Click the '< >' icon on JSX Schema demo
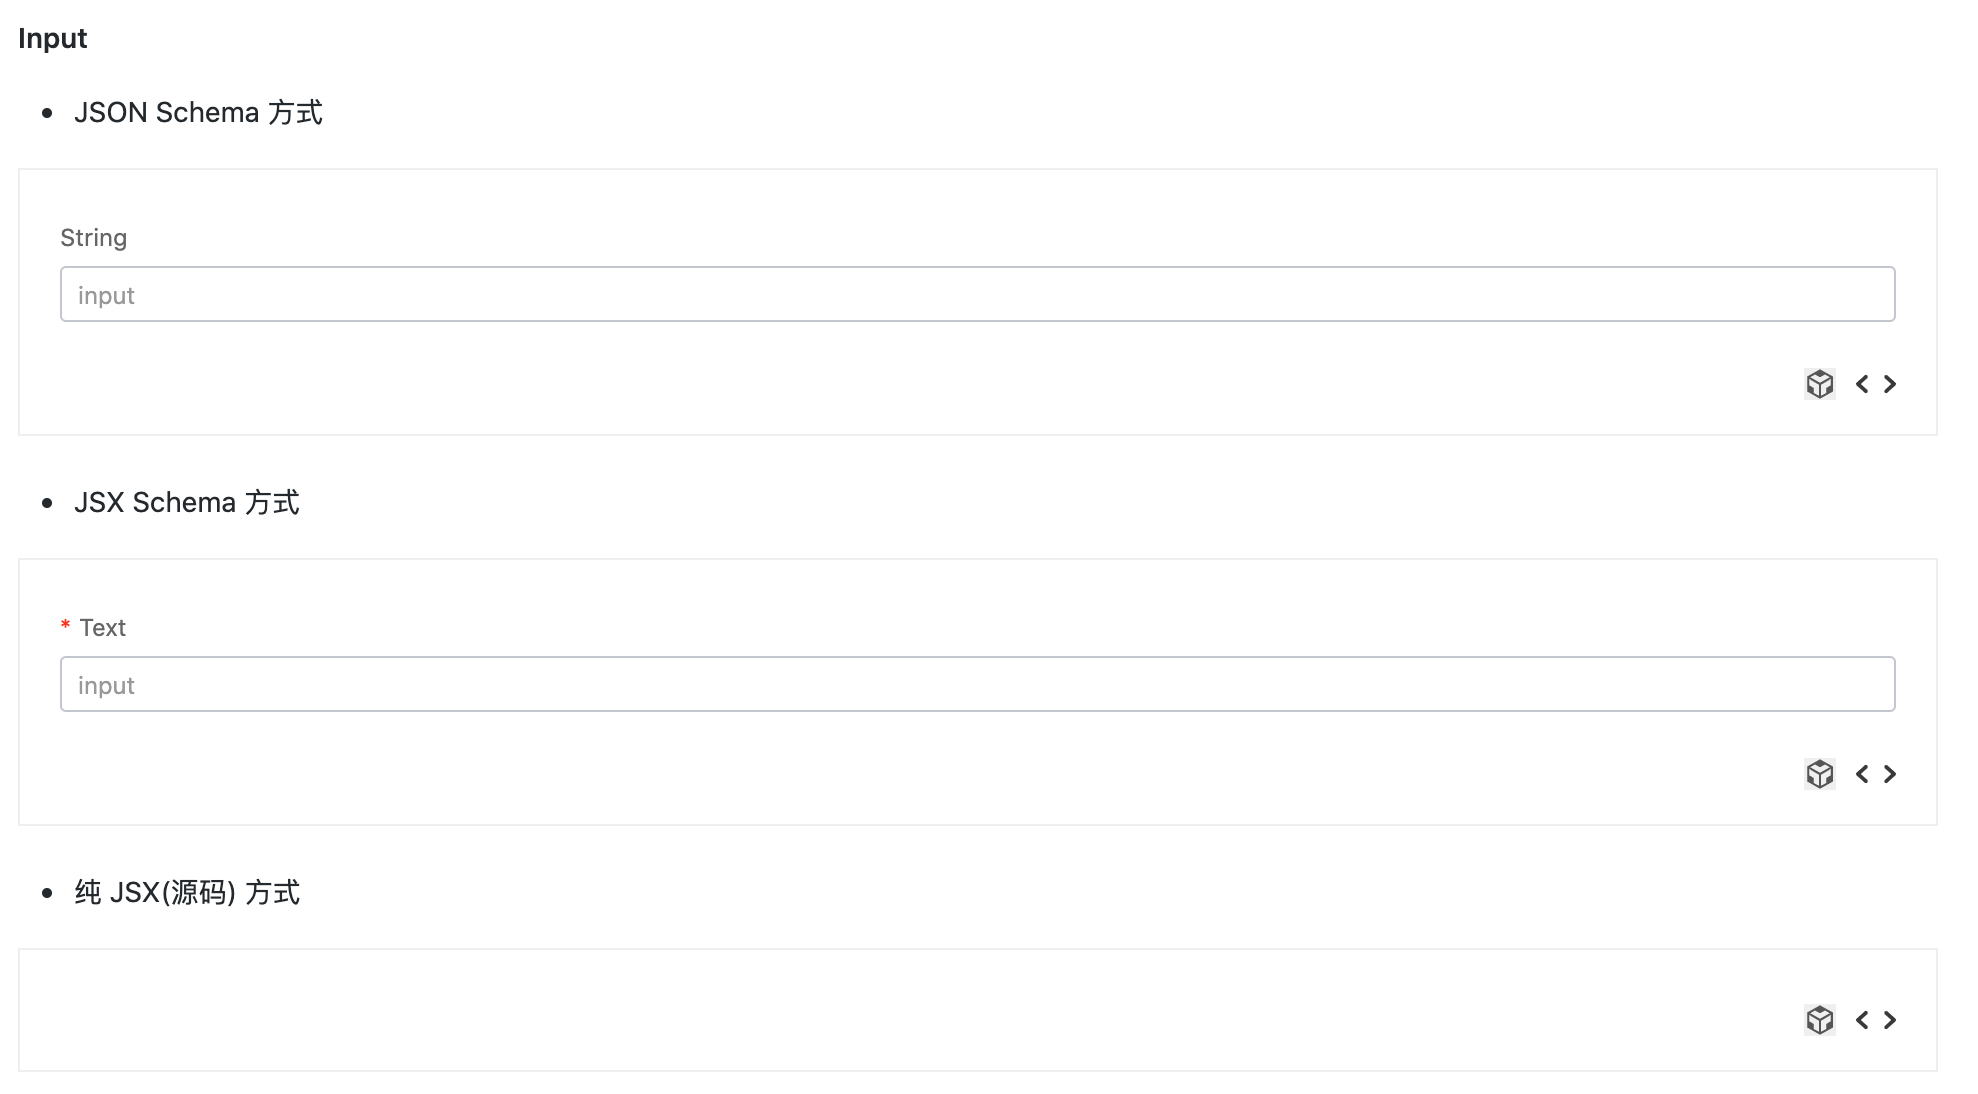 point(1876,774)
